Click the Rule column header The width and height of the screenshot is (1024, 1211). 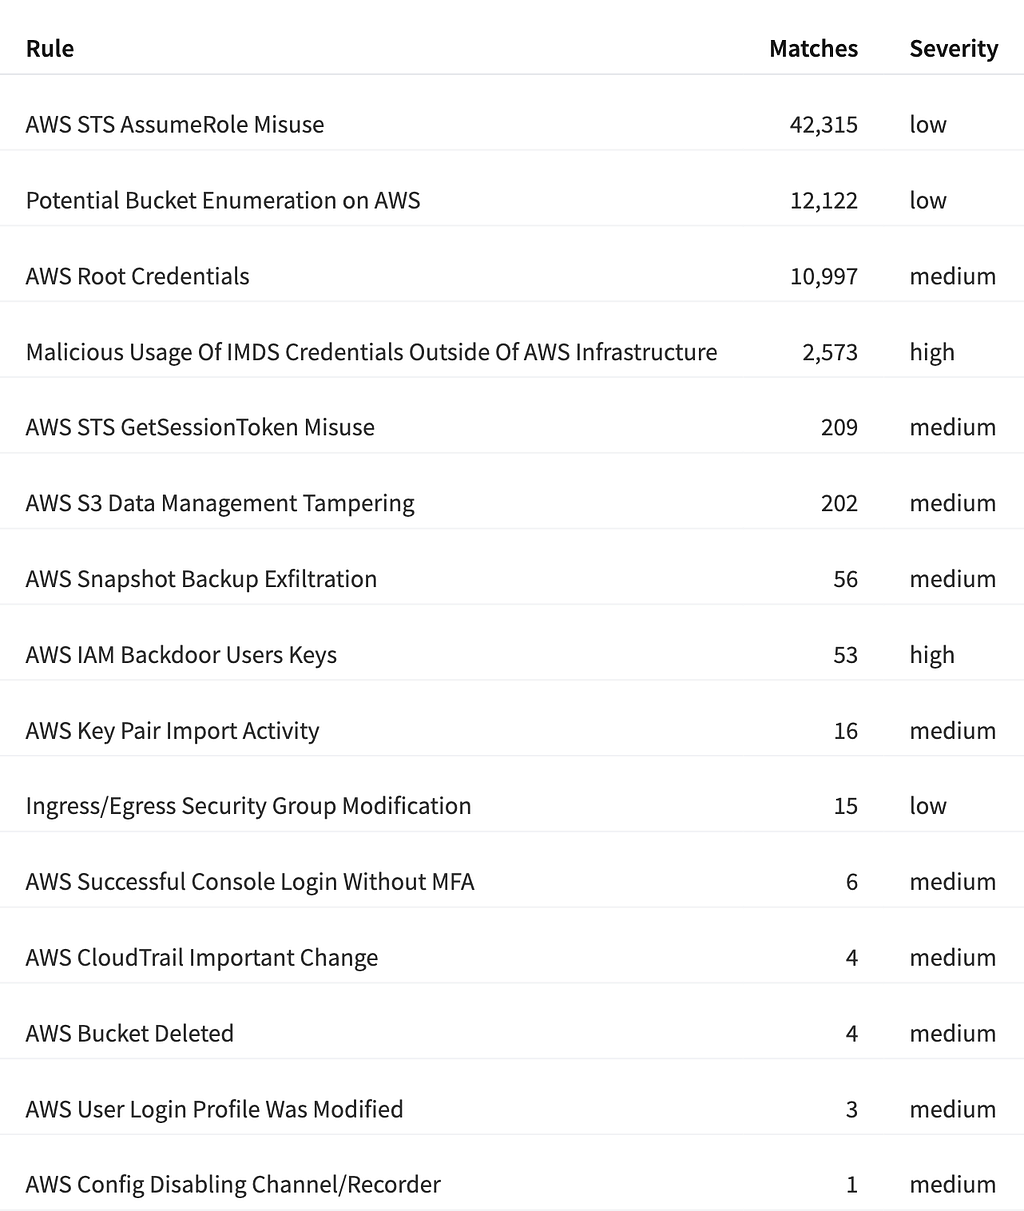coord(50,49)
